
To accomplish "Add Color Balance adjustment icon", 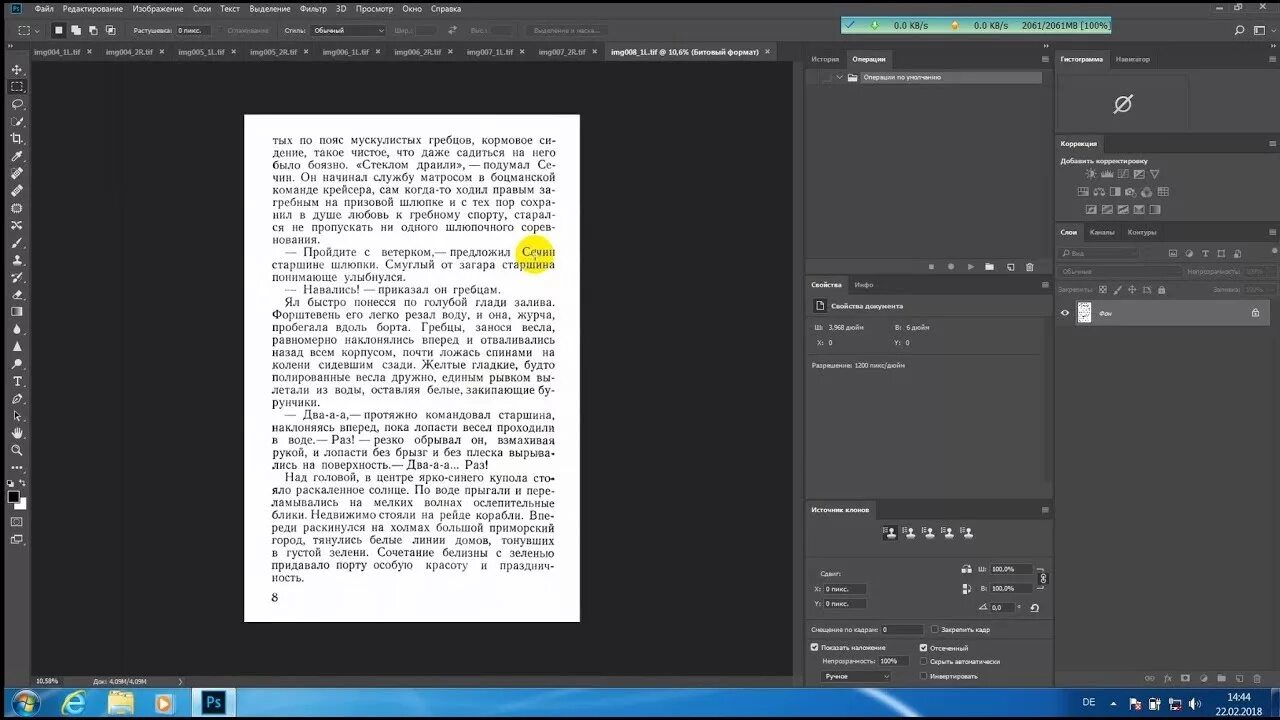I will point(1100,192).
